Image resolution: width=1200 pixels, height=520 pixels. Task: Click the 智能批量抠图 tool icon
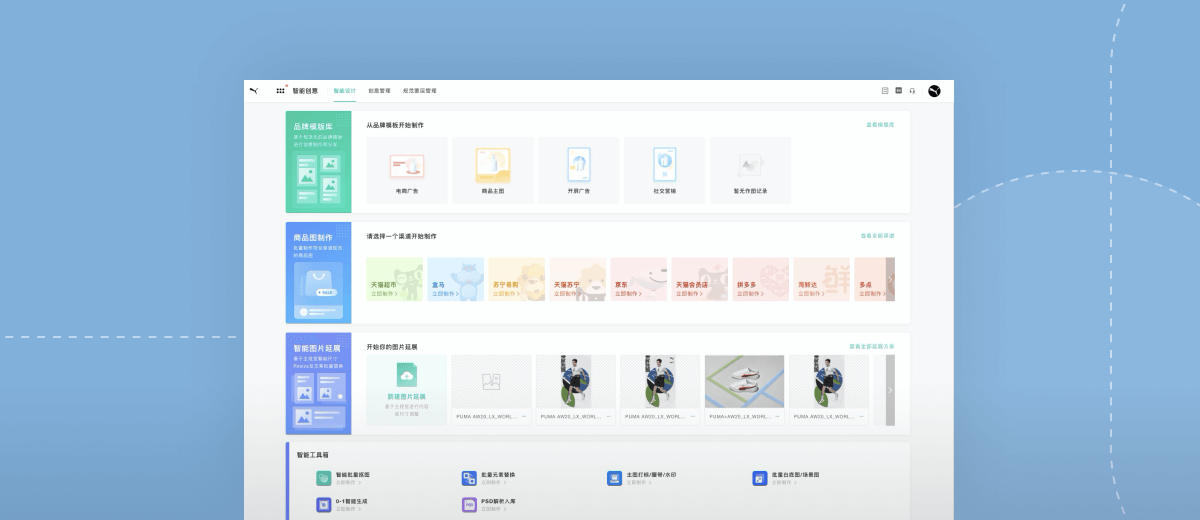[324, 478]
